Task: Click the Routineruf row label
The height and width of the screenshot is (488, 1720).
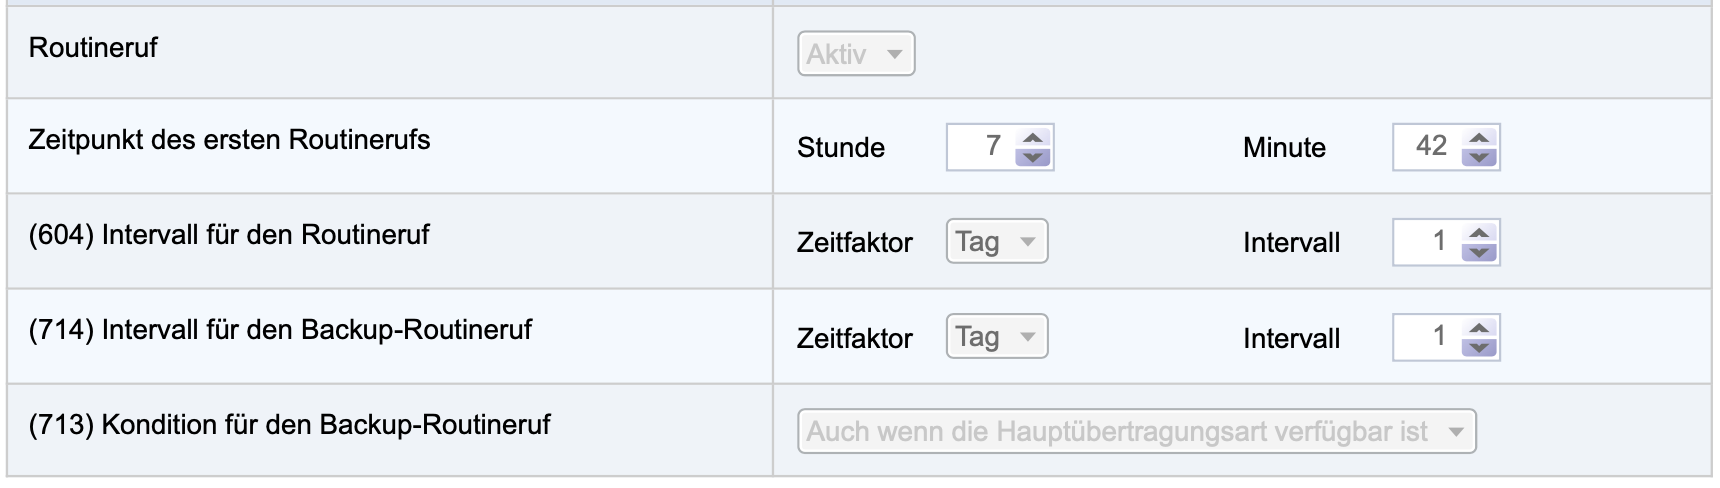Action: click(x=93, y=48)
